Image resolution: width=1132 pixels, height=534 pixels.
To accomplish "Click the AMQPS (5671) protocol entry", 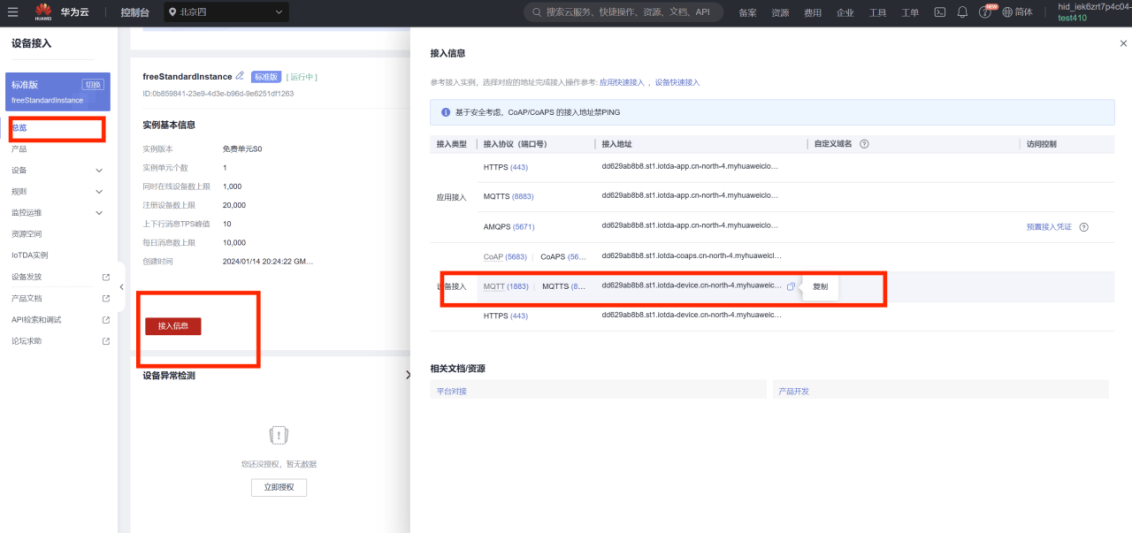I will (508, 227).
